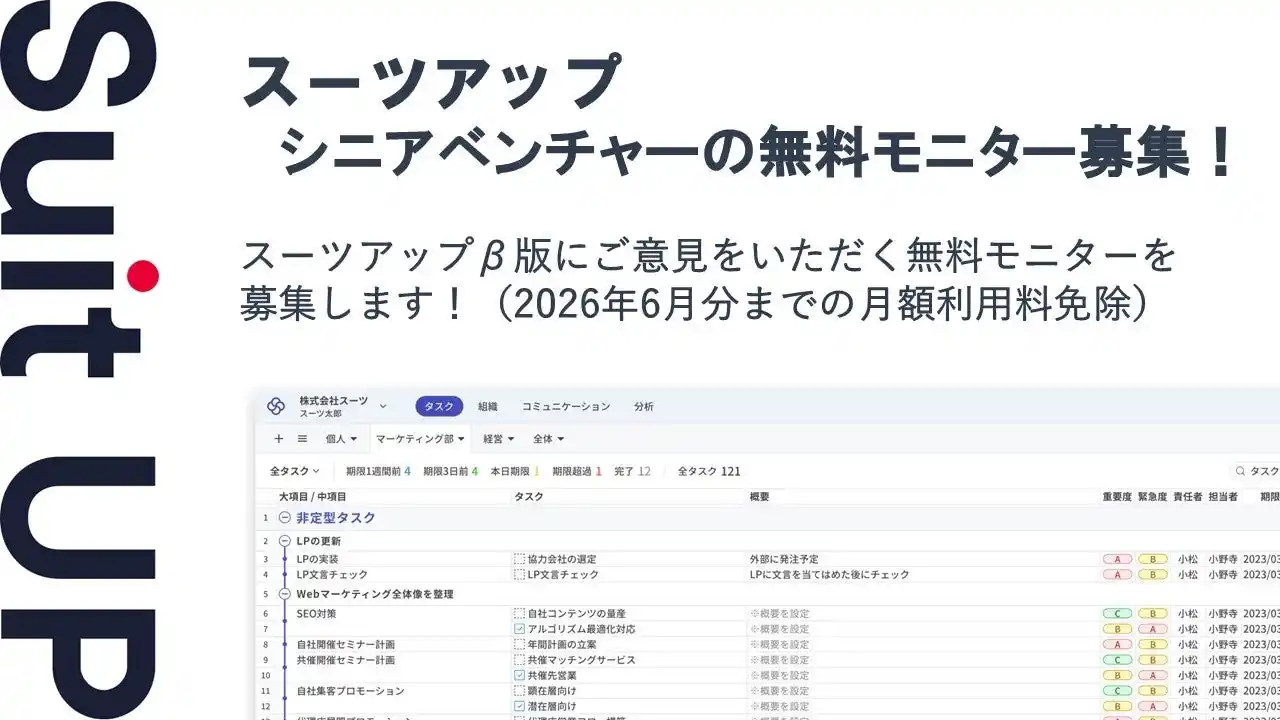
Task: Click the red A importance badge on LPの実装
Action: tap(1117, 559)
